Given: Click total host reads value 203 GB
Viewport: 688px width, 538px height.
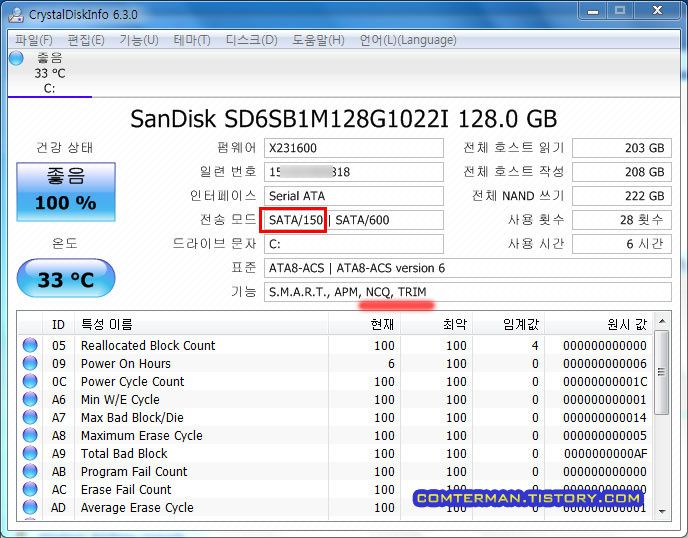Looking at the screenshot, I should [x=622, y=148].
